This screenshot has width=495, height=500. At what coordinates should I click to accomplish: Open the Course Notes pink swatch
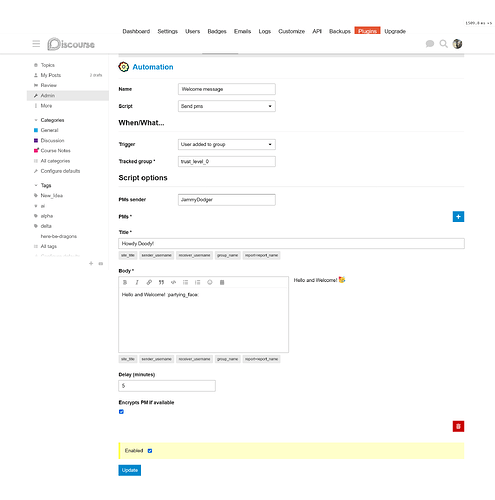coord(36,151)
